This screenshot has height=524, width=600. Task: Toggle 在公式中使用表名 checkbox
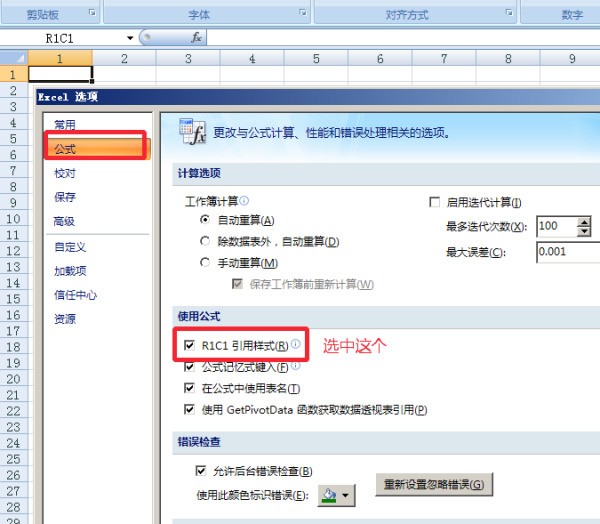189,388
